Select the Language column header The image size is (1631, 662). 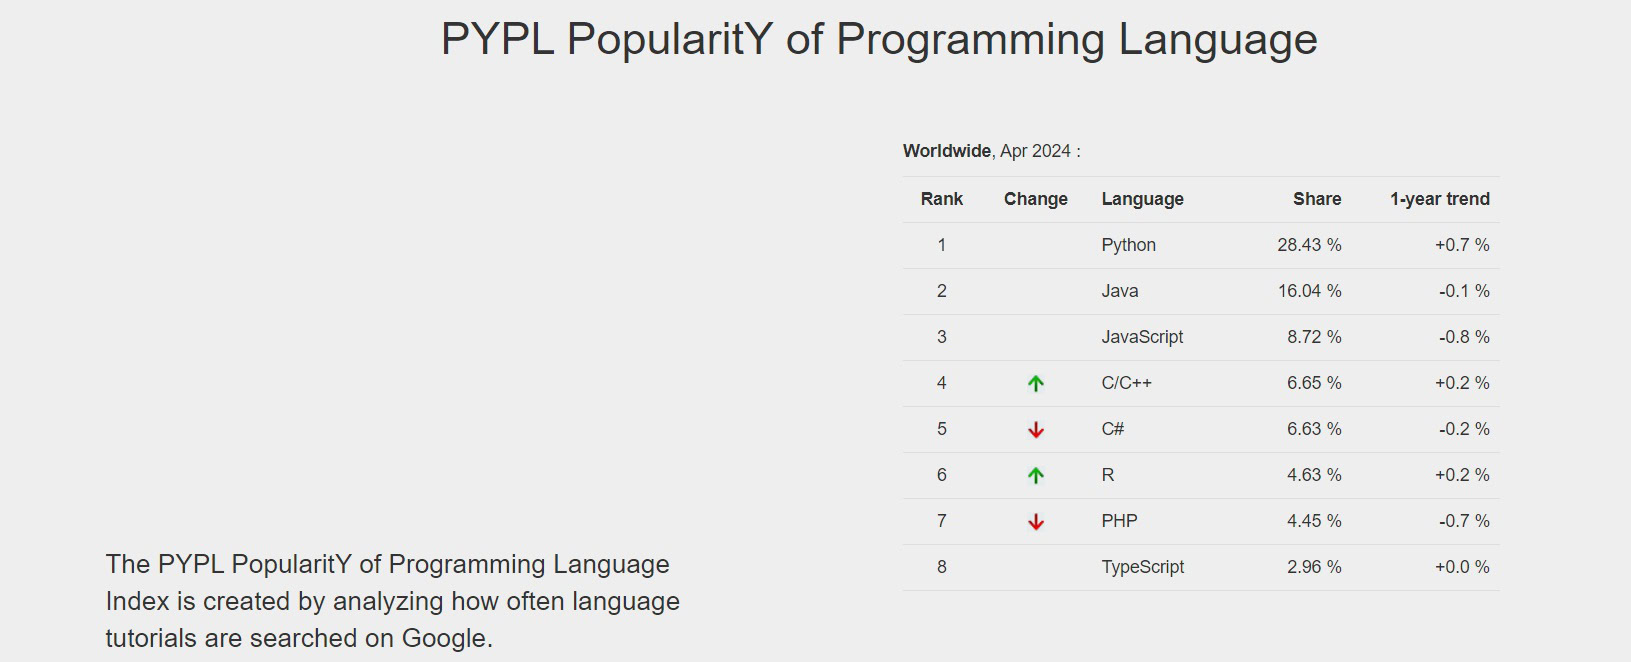tap(1142, 199)
